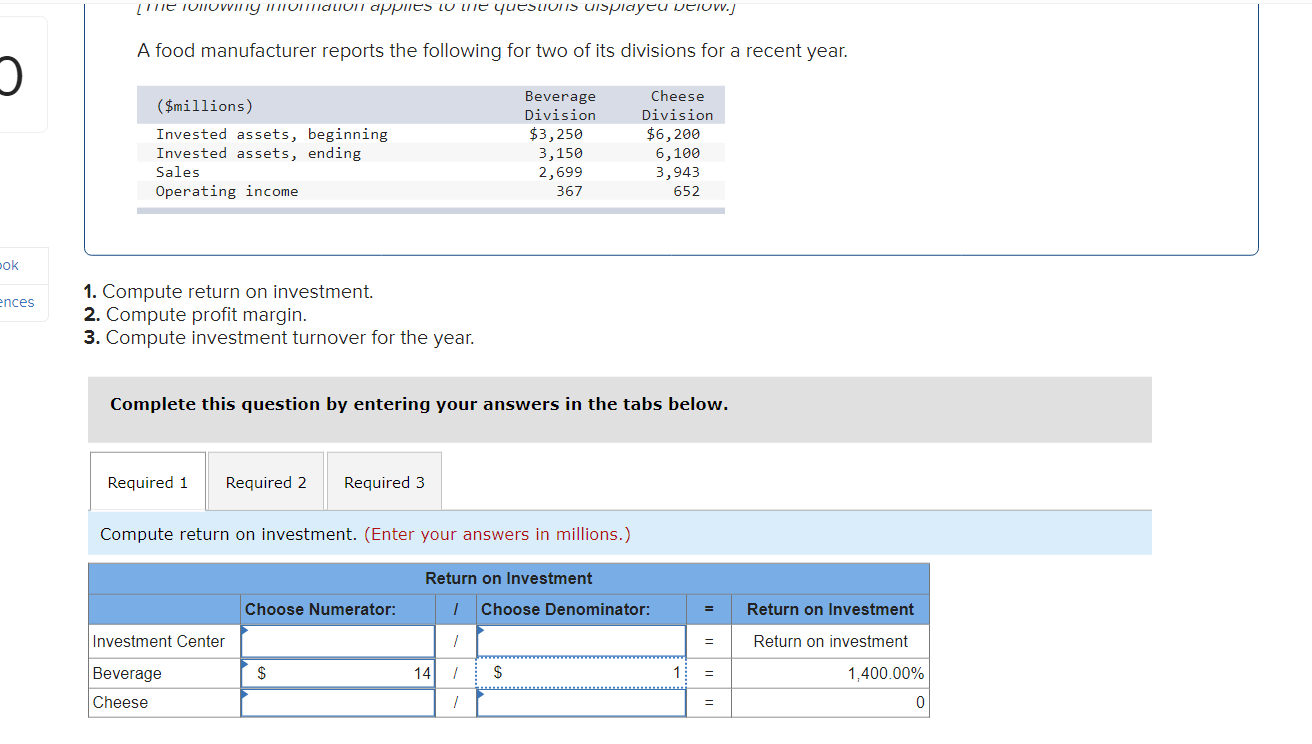This screenshot has width=1312, height=744.
Task: Select the Return on investment label under the header
Action: click(x=830, y=641)
